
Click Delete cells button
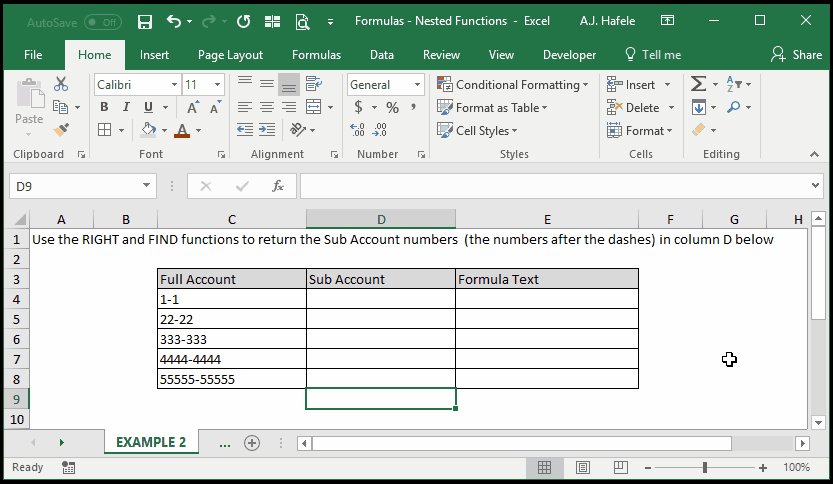click(633, 107)
